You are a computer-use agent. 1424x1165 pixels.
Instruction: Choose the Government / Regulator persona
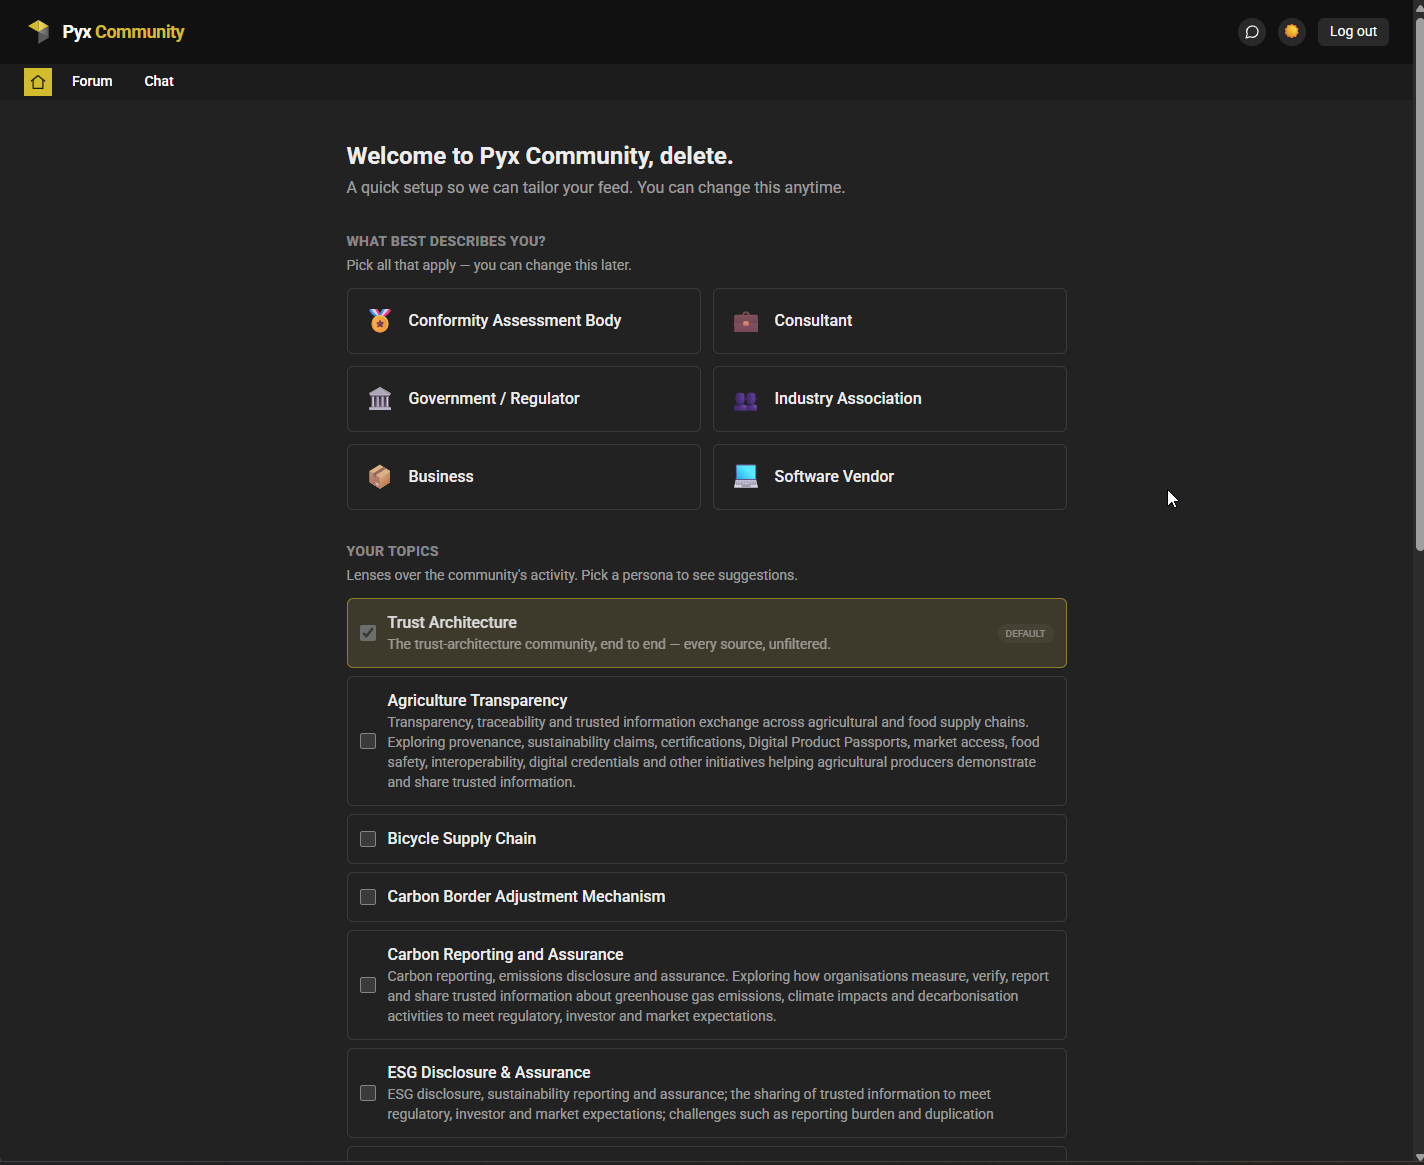point(524,399)
